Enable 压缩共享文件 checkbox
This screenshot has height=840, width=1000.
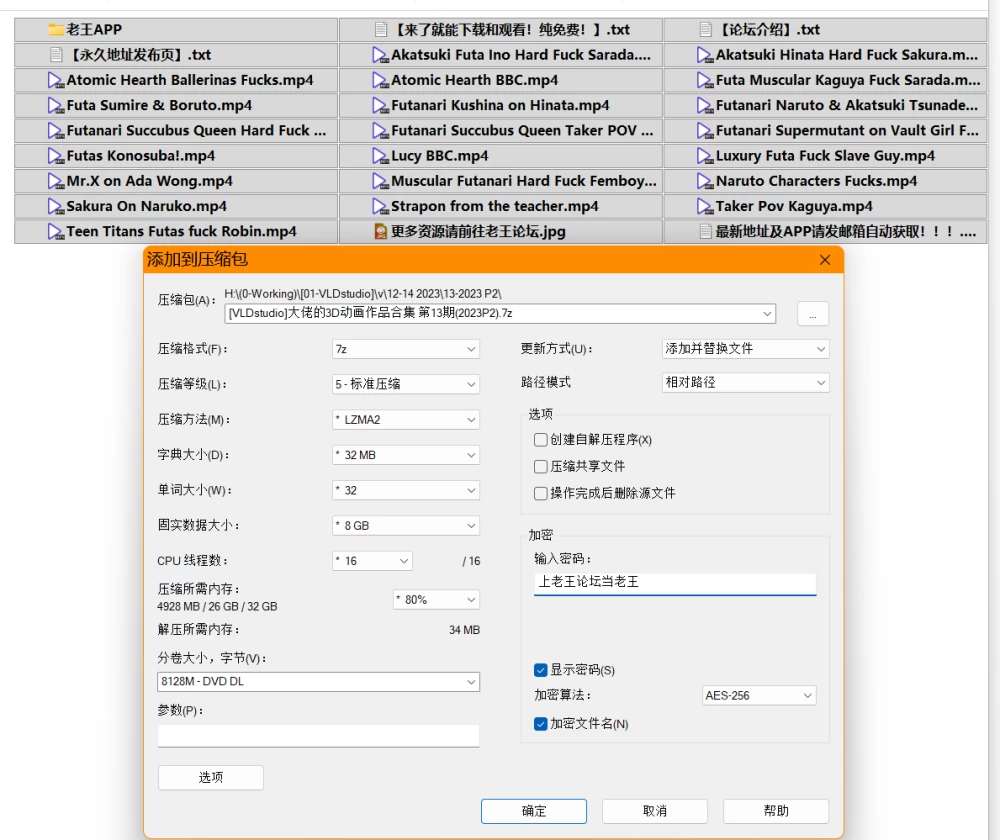pos(541,466)
